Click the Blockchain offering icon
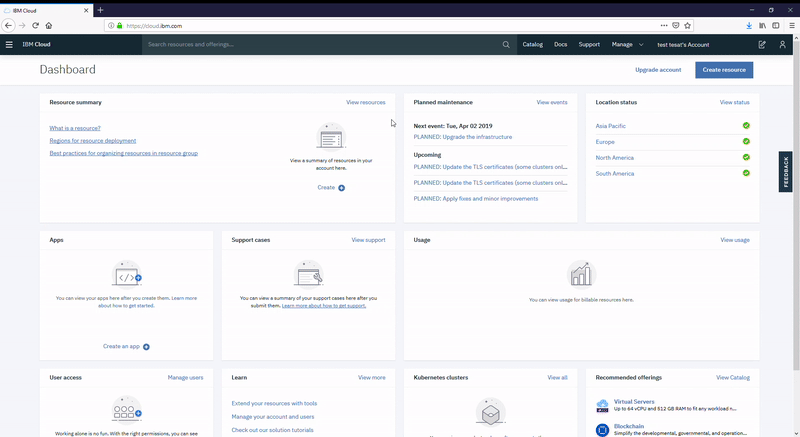This screenshot has height=437, width=800. click(603, 430)
